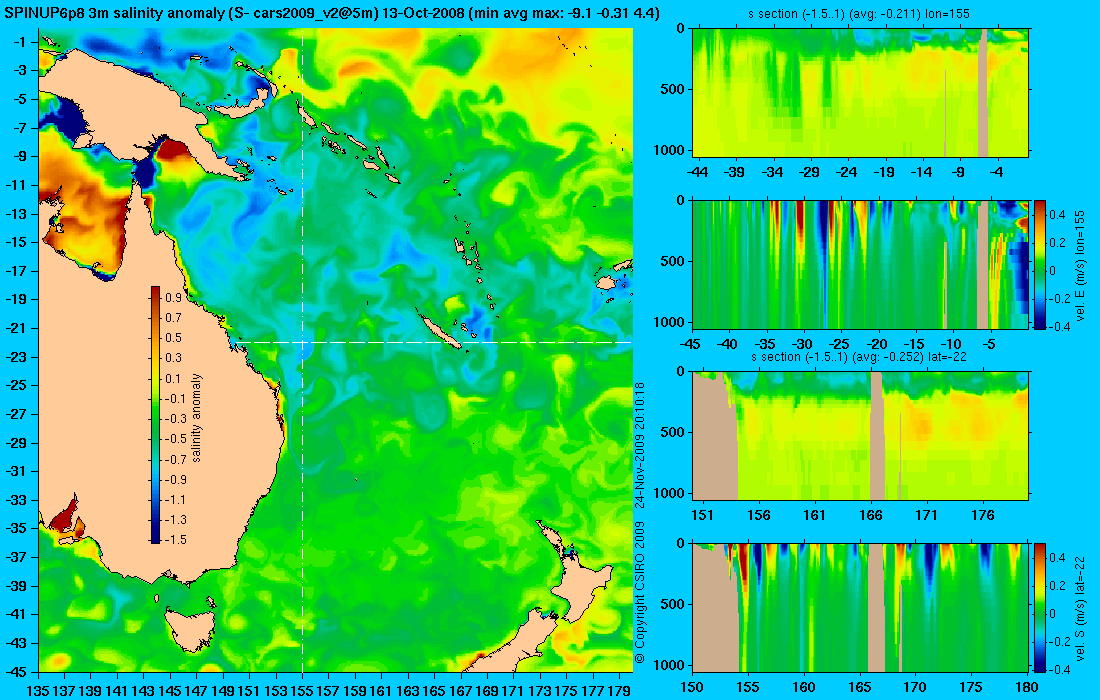
Task: Click section title "s section (-1.5..1) (avg: -0.252) lat=-22"
Action: click(859, 356)
